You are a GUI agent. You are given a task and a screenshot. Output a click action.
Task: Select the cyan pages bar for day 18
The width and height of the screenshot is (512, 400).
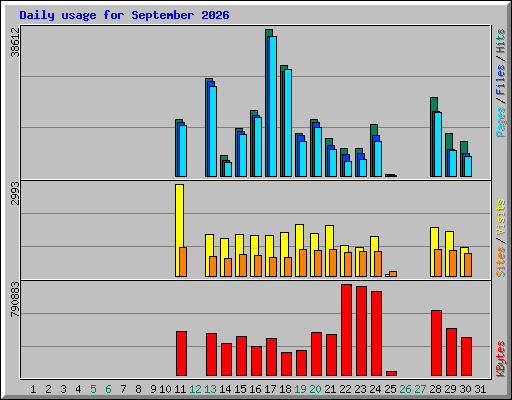coord(288,123)
